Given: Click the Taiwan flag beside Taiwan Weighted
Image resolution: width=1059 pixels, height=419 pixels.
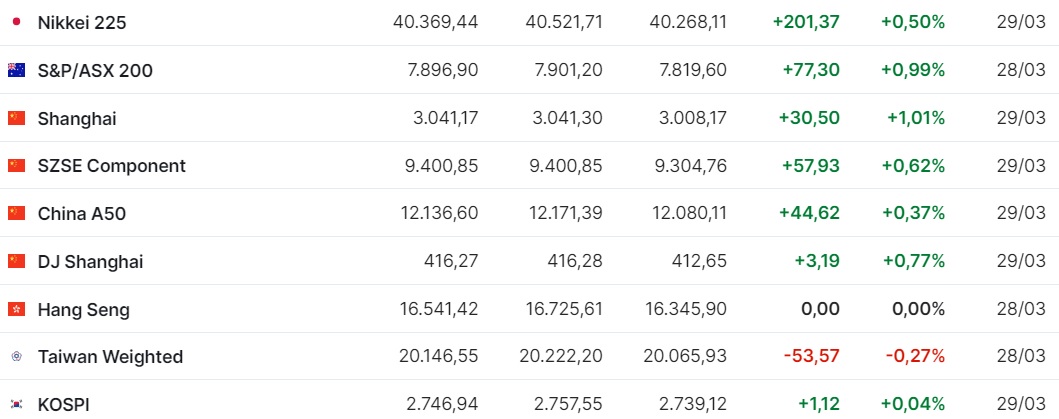Looking at the screenshot, I should point(16,357).
